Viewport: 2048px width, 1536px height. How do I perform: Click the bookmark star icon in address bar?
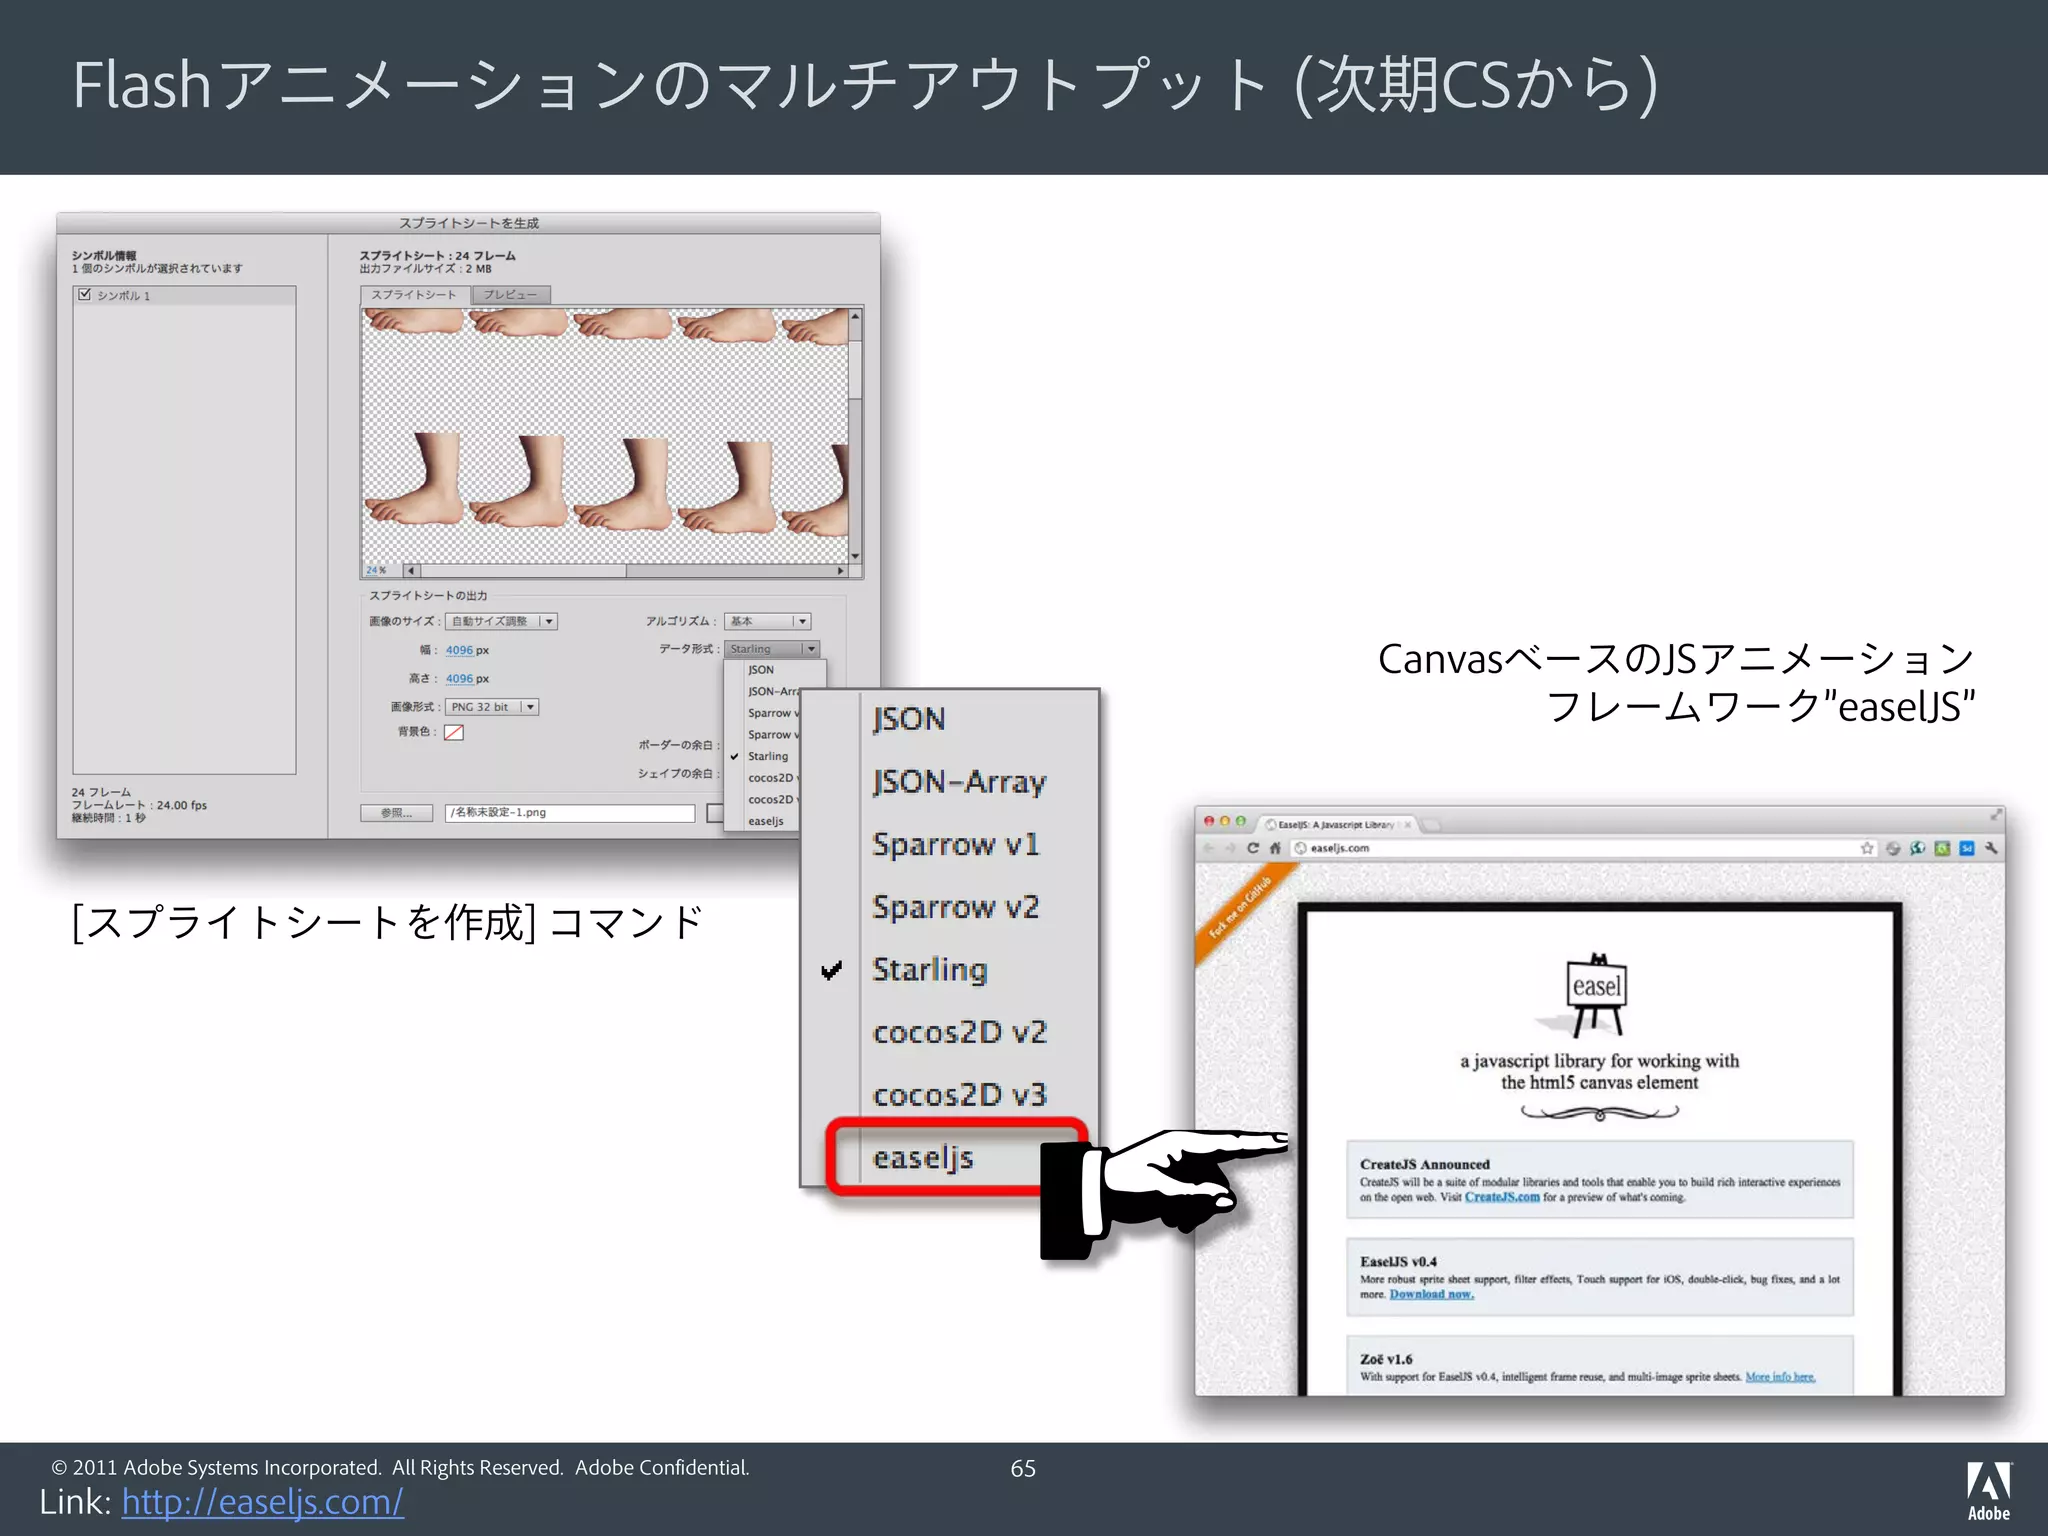click(x=1867, y=848)
